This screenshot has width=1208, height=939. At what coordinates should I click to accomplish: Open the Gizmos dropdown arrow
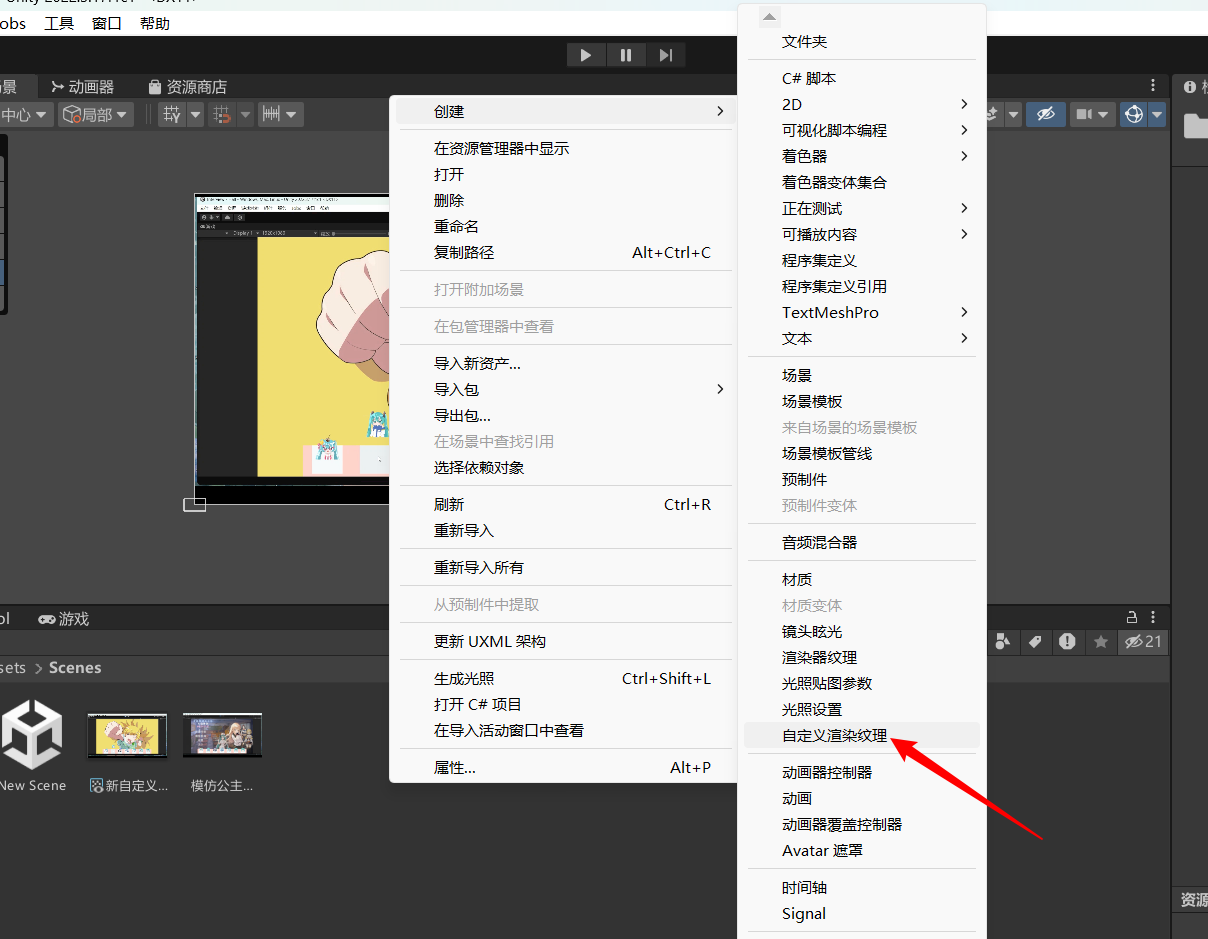click(1157, 115)
